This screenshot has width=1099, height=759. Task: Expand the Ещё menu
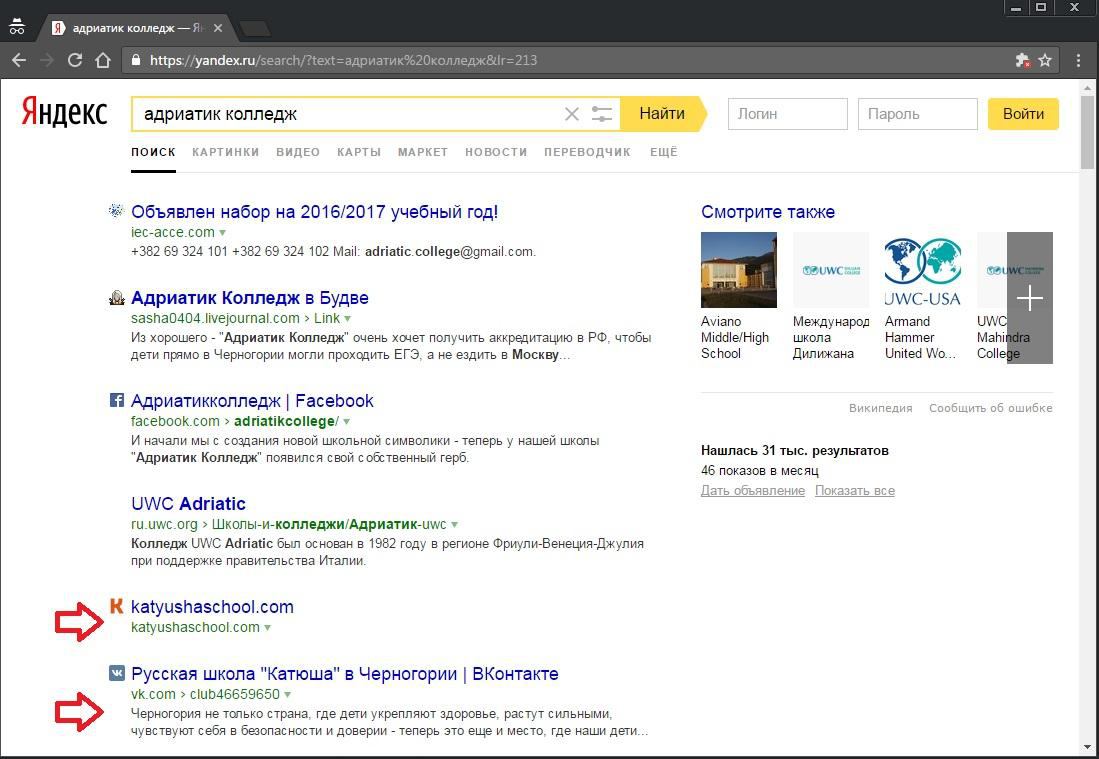(664, 152)
